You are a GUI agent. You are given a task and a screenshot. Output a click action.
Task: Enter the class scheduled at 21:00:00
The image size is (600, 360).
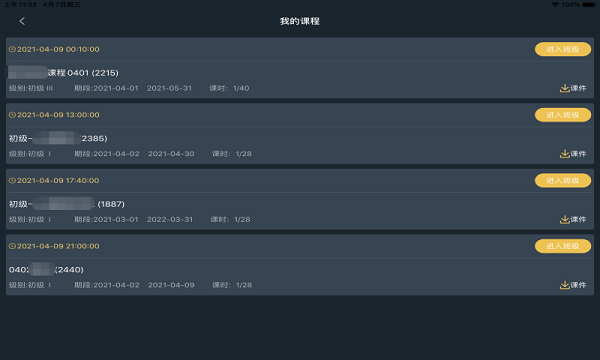coord(562,246)
